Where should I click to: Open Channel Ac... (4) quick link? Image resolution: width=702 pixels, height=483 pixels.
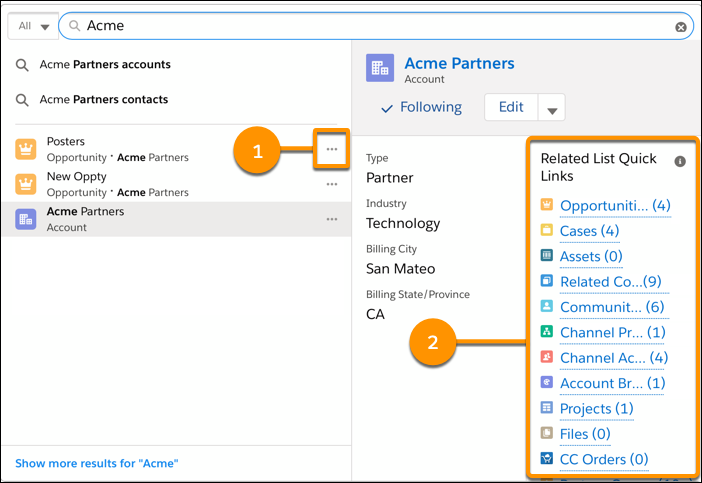(x=614, y=358)
